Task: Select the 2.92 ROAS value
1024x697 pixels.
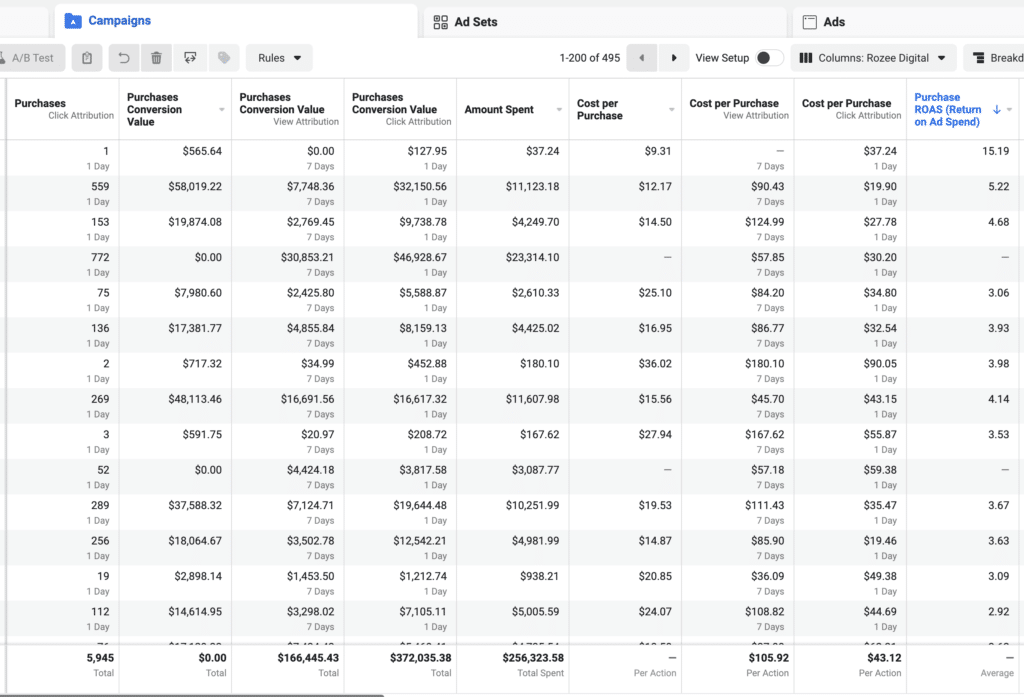Action: [999, 612]
